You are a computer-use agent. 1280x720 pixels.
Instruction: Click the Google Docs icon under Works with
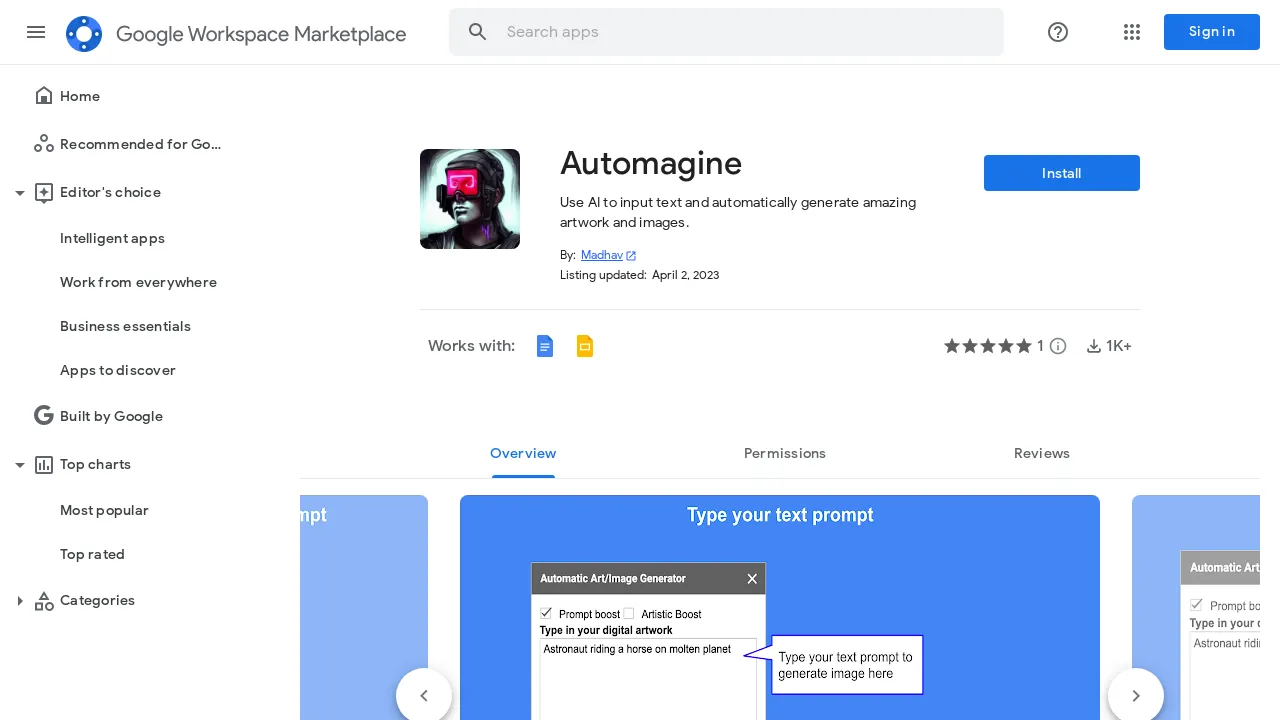pyautogui.click(x=545, y=346)
